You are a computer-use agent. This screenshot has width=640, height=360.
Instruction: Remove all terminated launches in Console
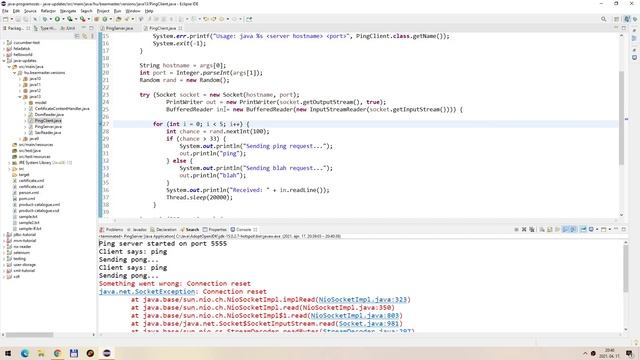tap(531, 229)
